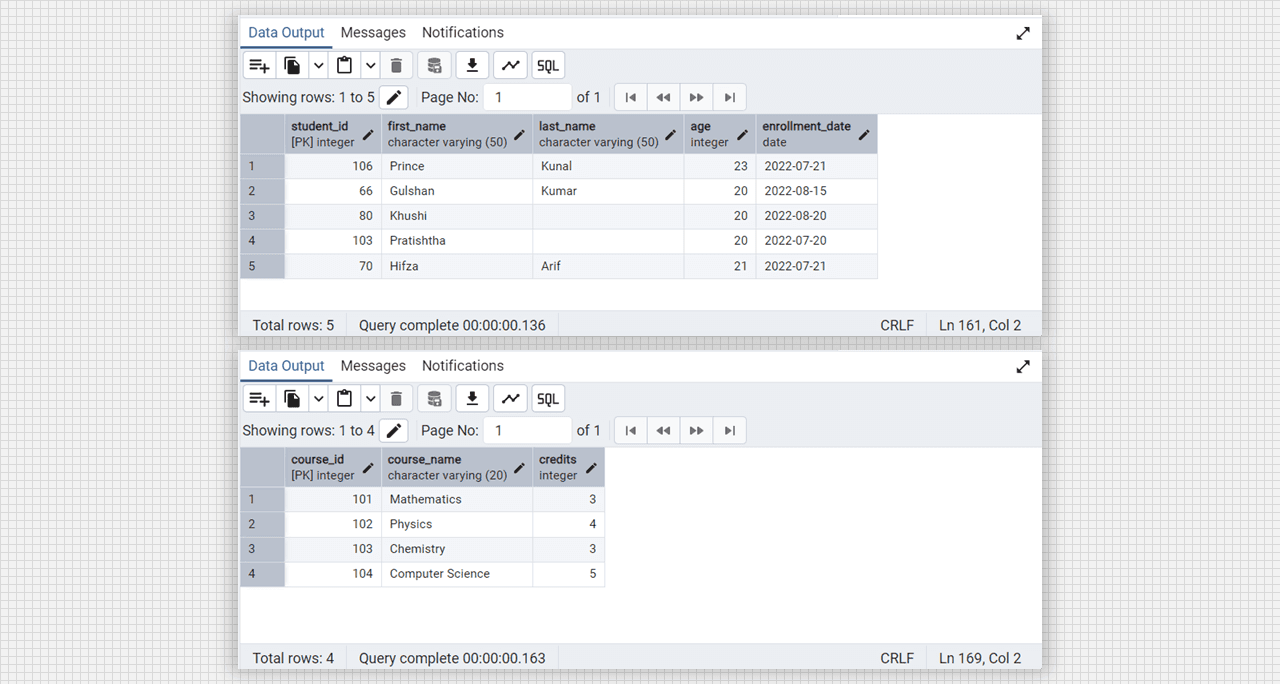Click 'Mathematics' course name cell
Image resolution: width=1280 pixels, height=684 pixels.
[x=457, y=499]
